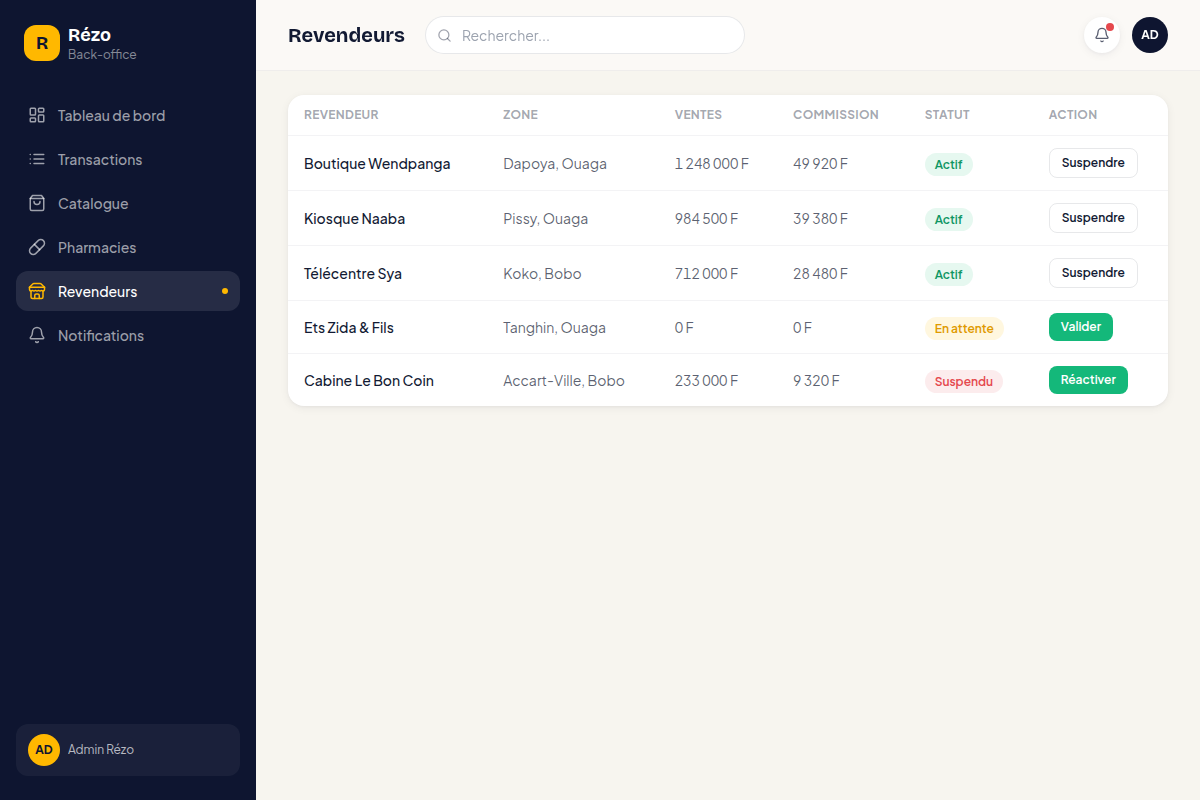
Task: Click Actif badge for Télécentre Sya
Action: tap(949, 274)
